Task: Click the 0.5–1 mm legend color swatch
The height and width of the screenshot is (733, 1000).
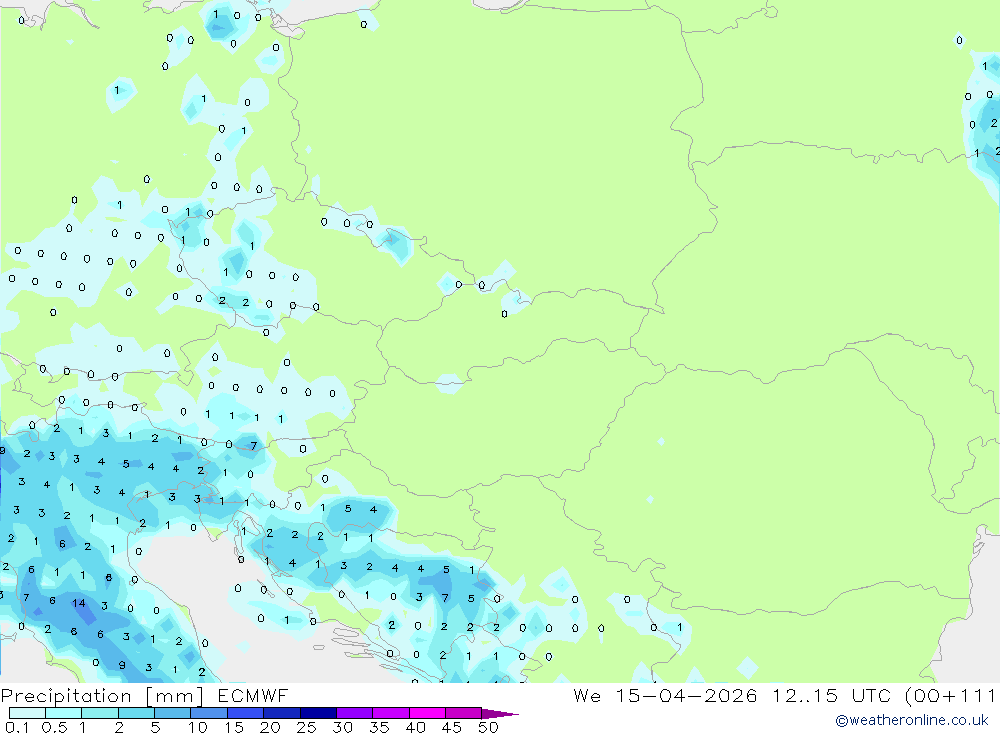Action: pyautogui.click(x=63, y=713)
